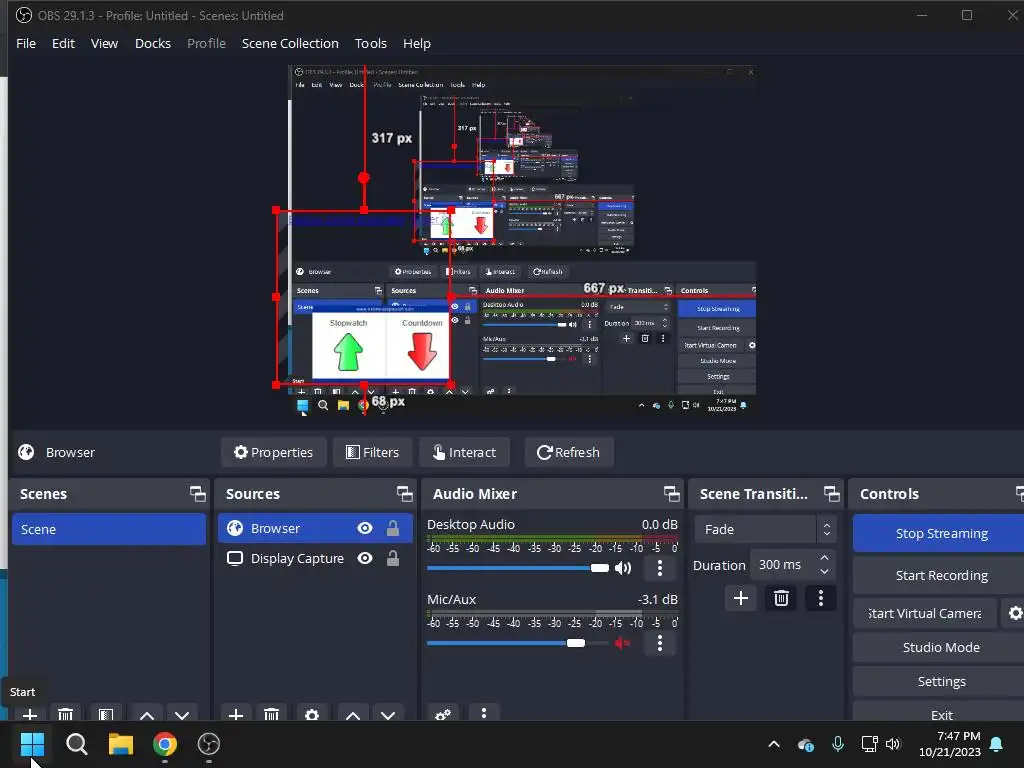Remove selected scene with trash icon

[x=65, y=714]
